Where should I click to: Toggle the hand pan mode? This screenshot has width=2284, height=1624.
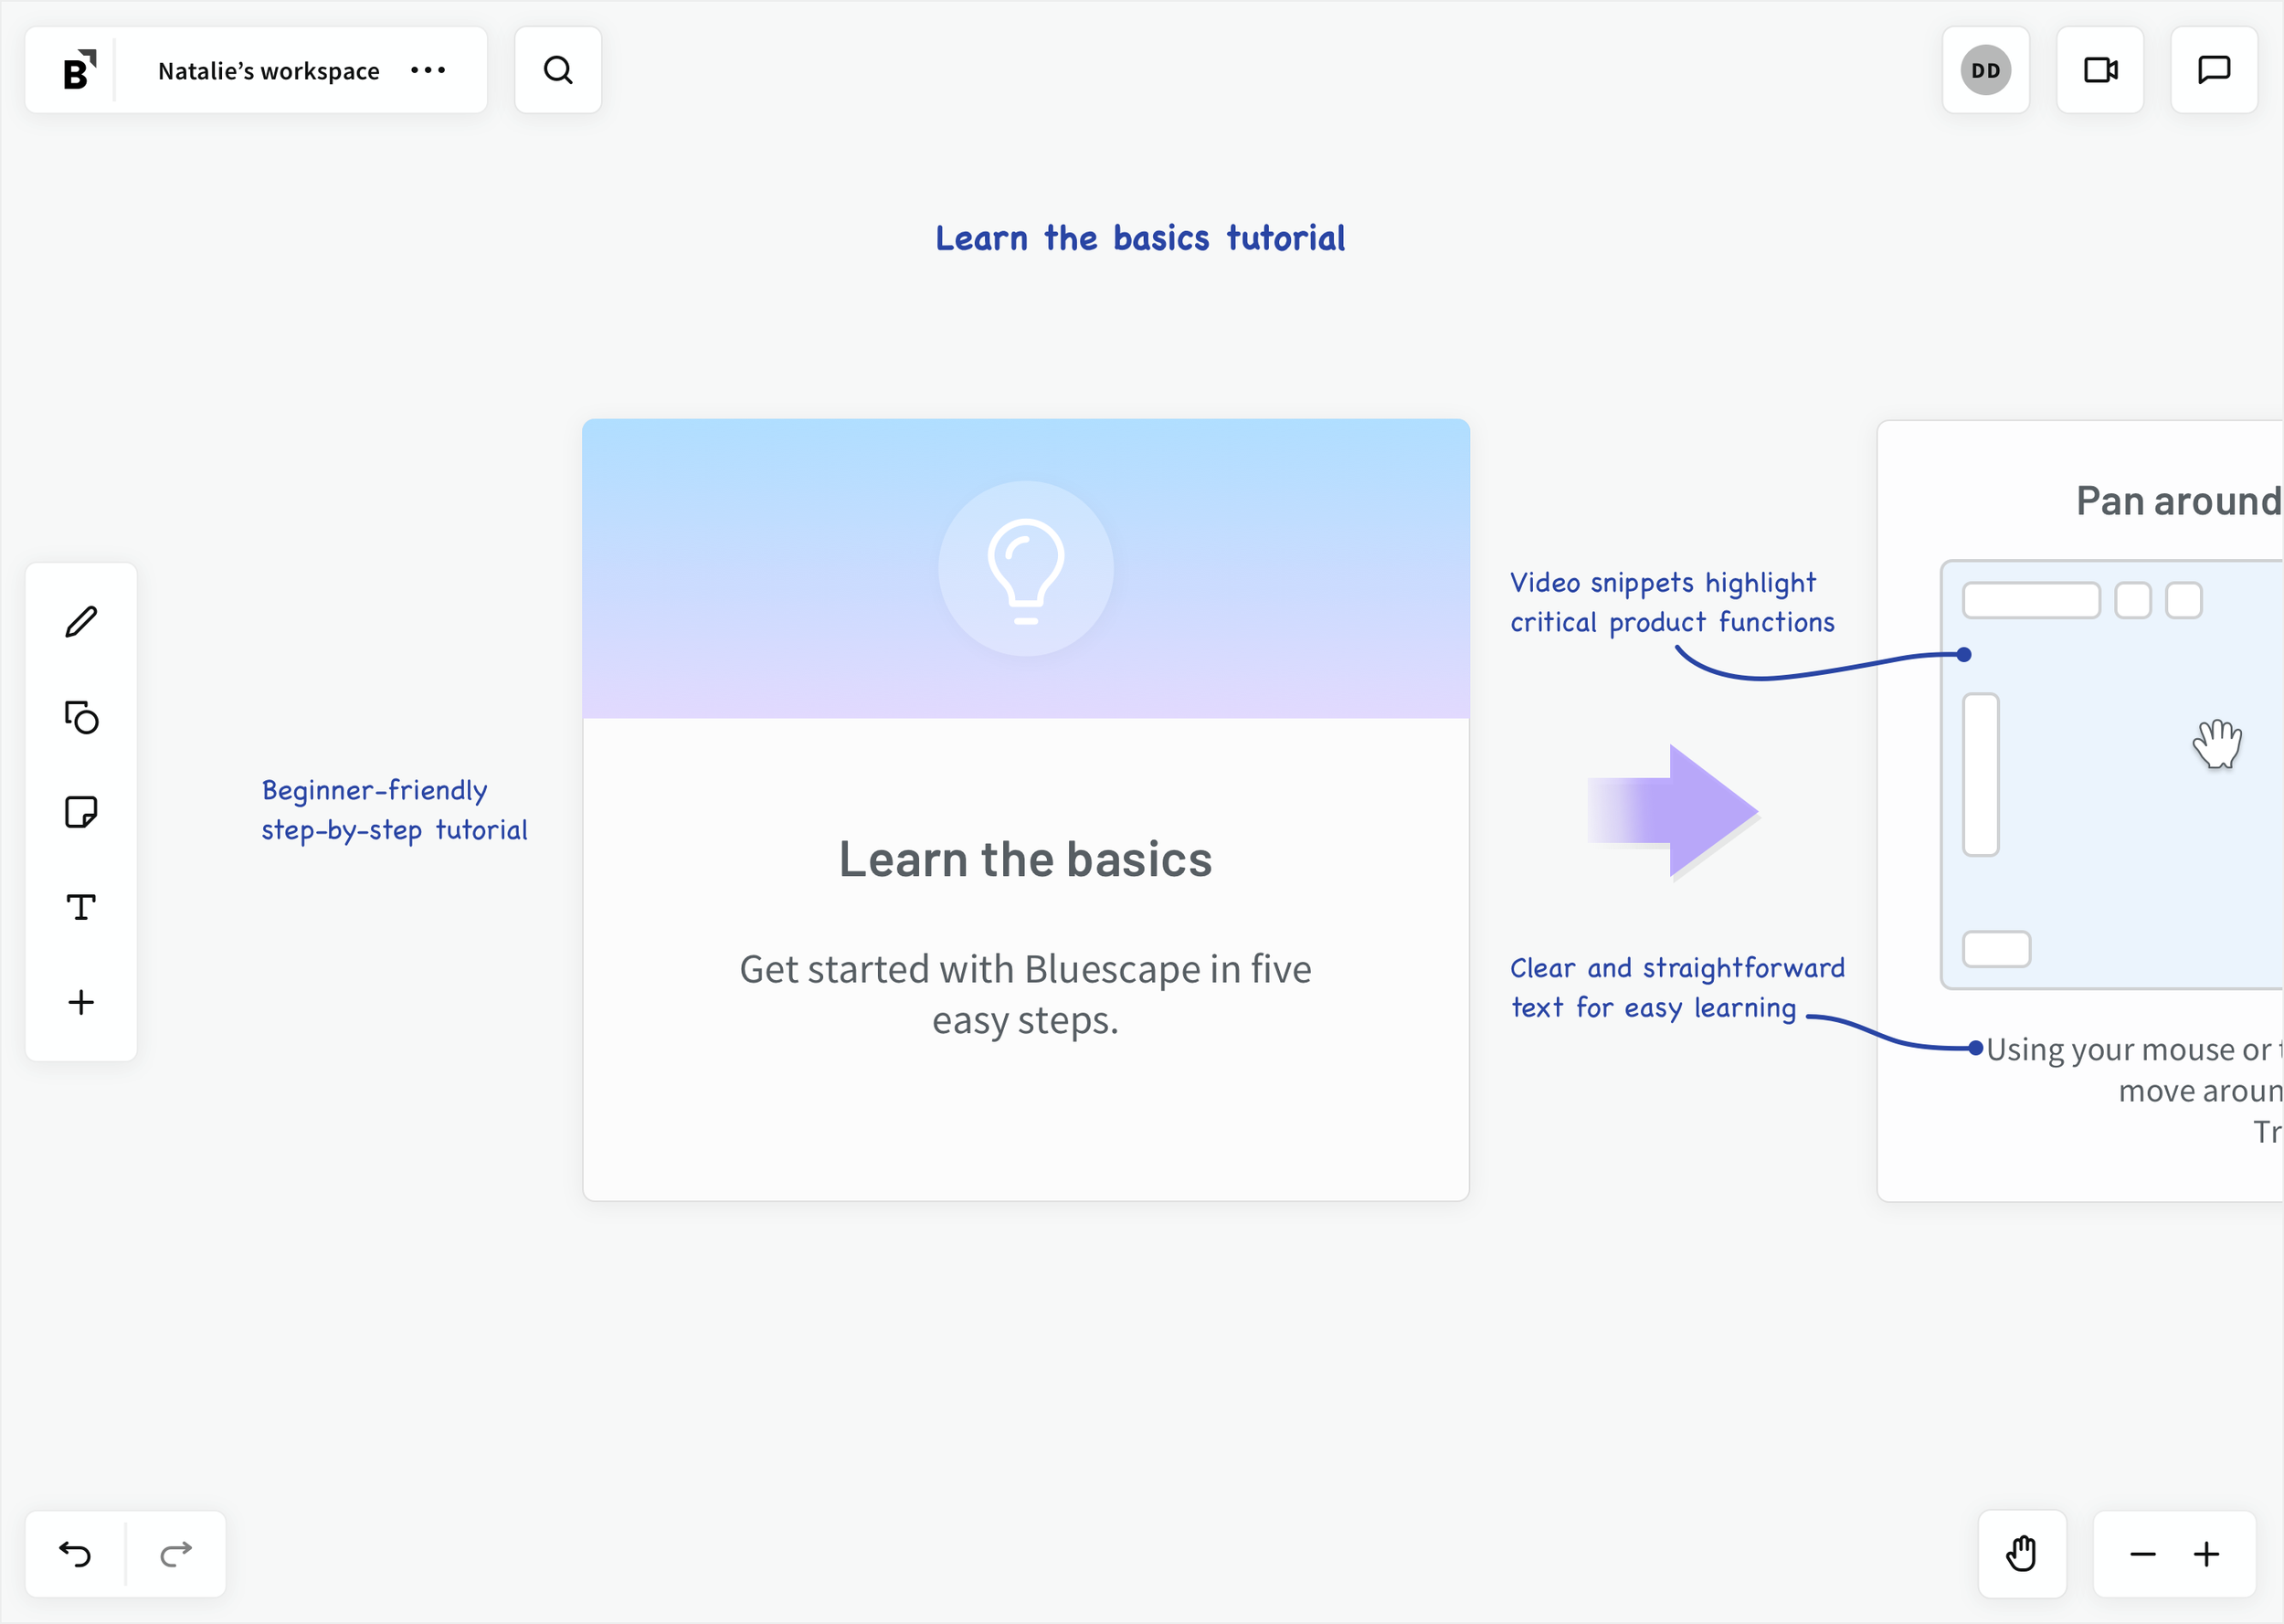coord(2022,1554)
